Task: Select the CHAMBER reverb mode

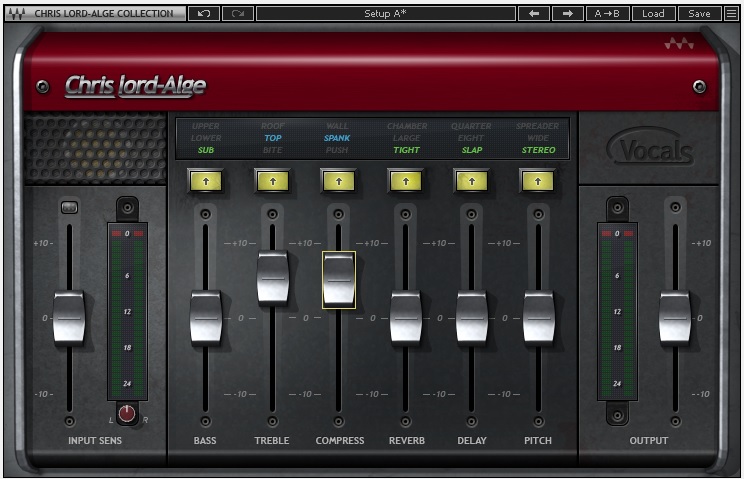Action: 407,126
